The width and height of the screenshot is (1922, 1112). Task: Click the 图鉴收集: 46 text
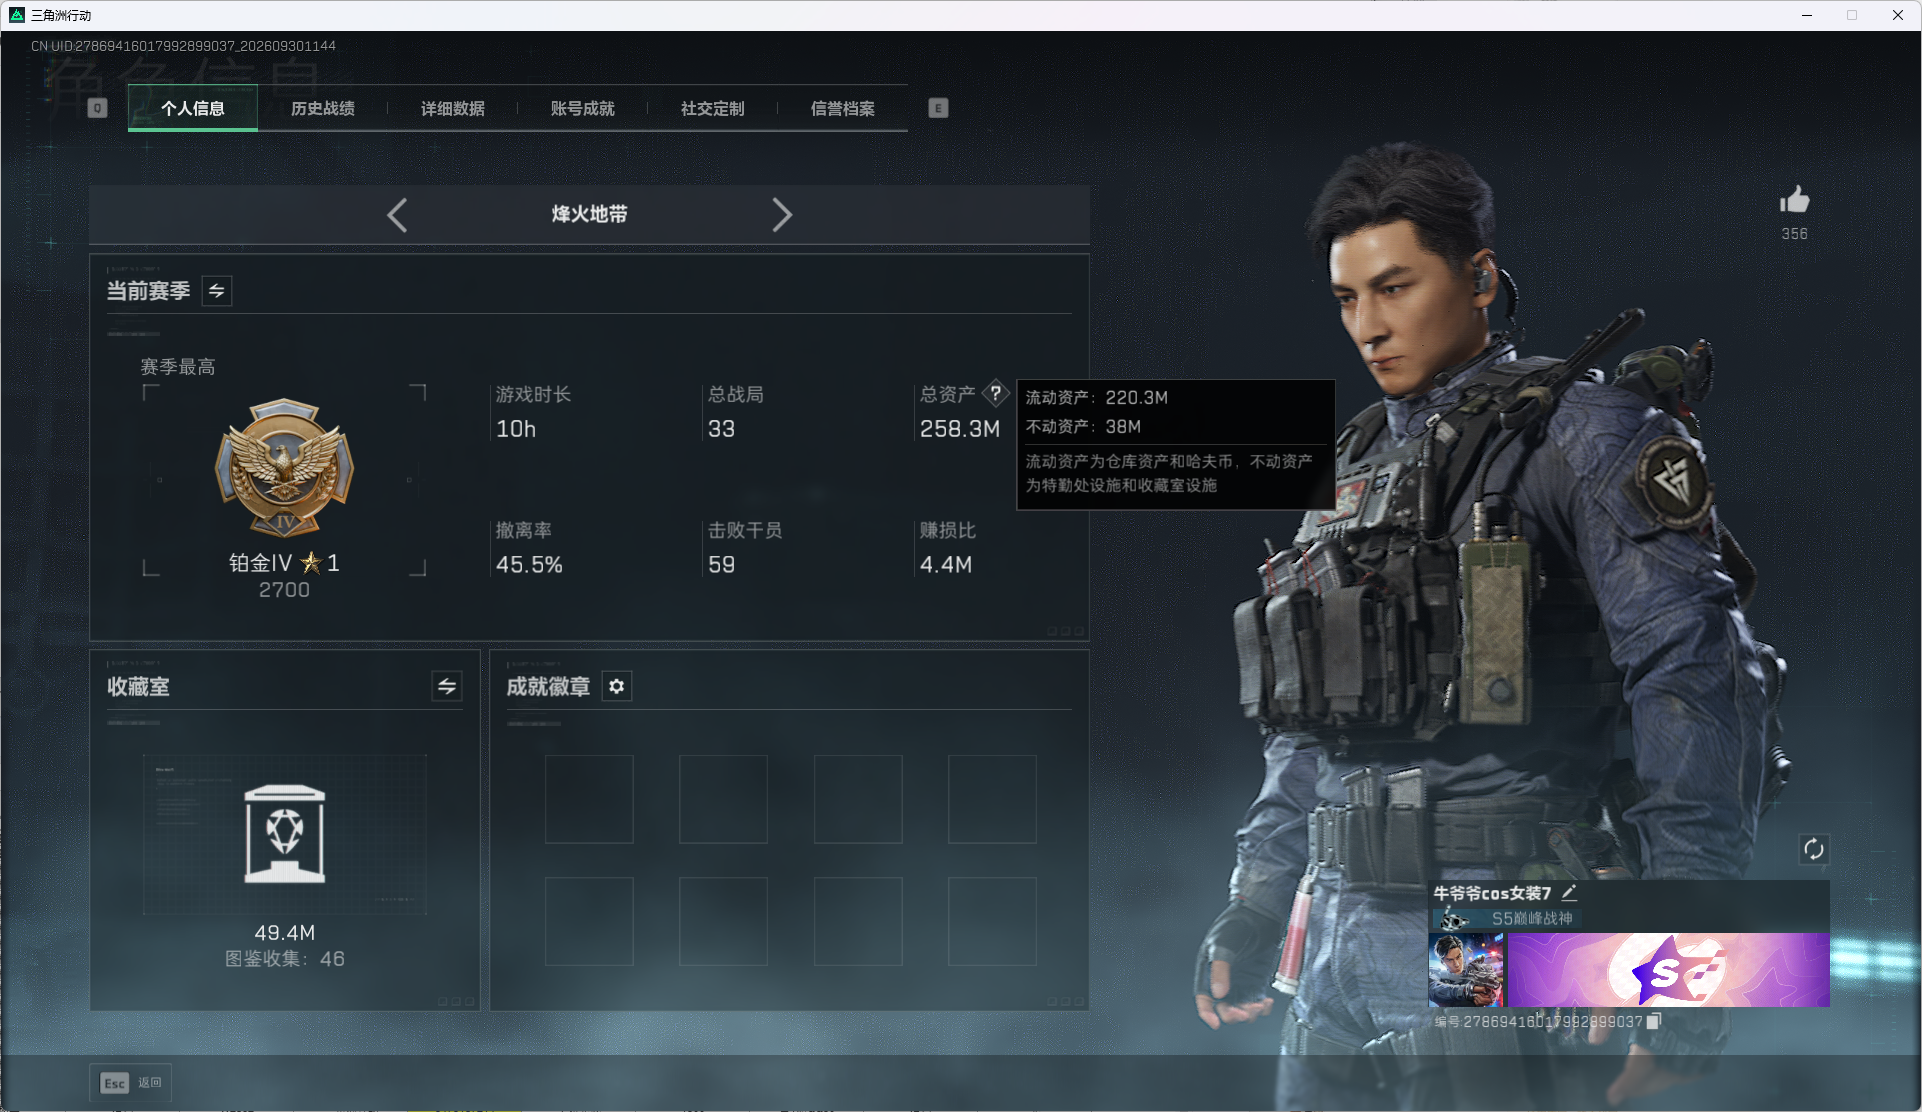[x=285, y=959]
